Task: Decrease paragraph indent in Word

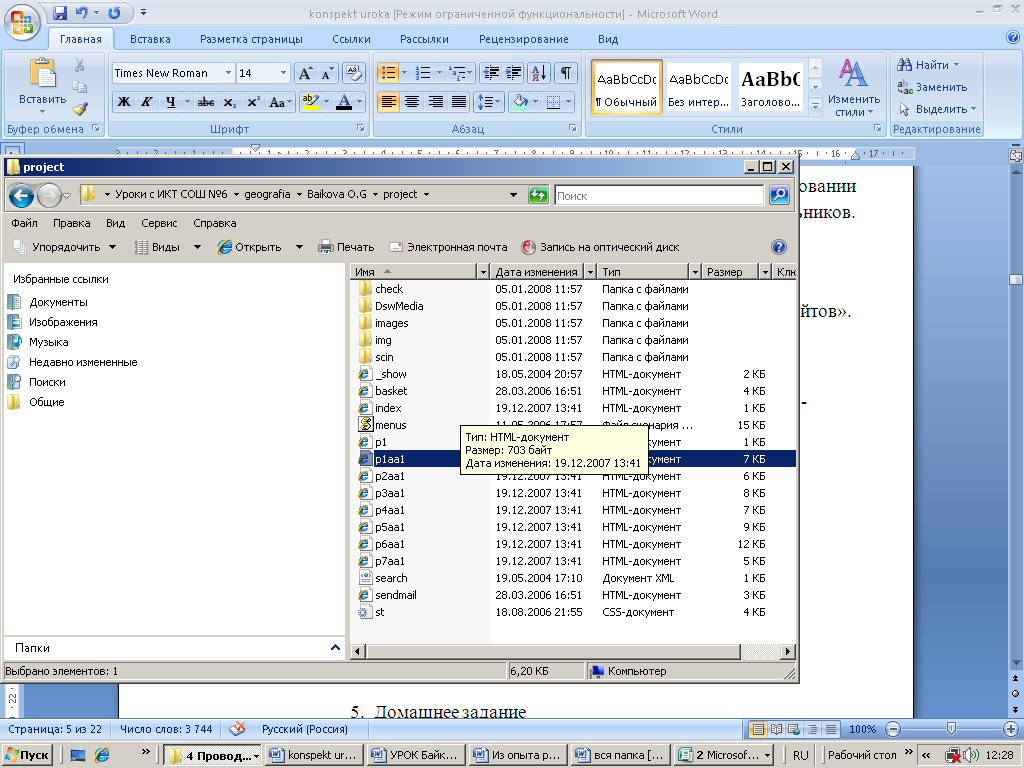Action: 490,73
